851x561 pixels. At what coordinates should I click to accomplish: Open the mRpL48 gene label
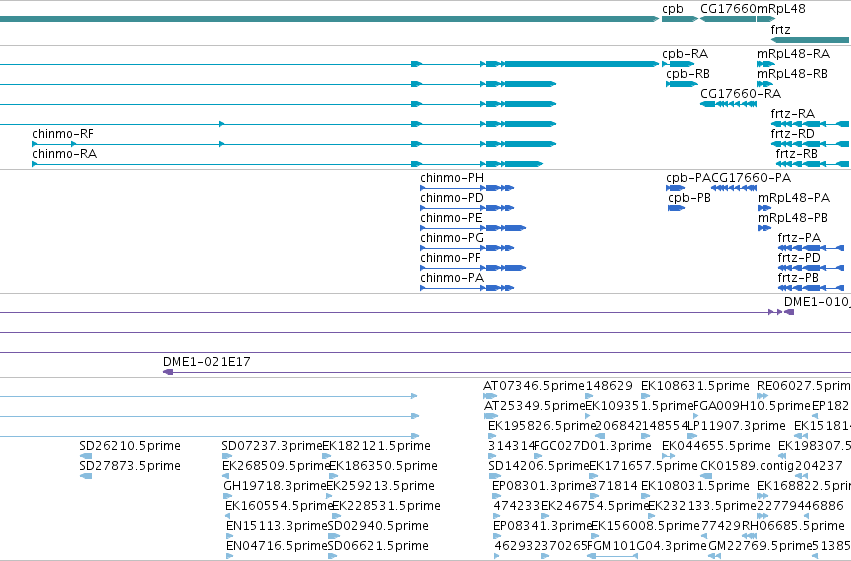pyautogui.click(x=781, y=9)
